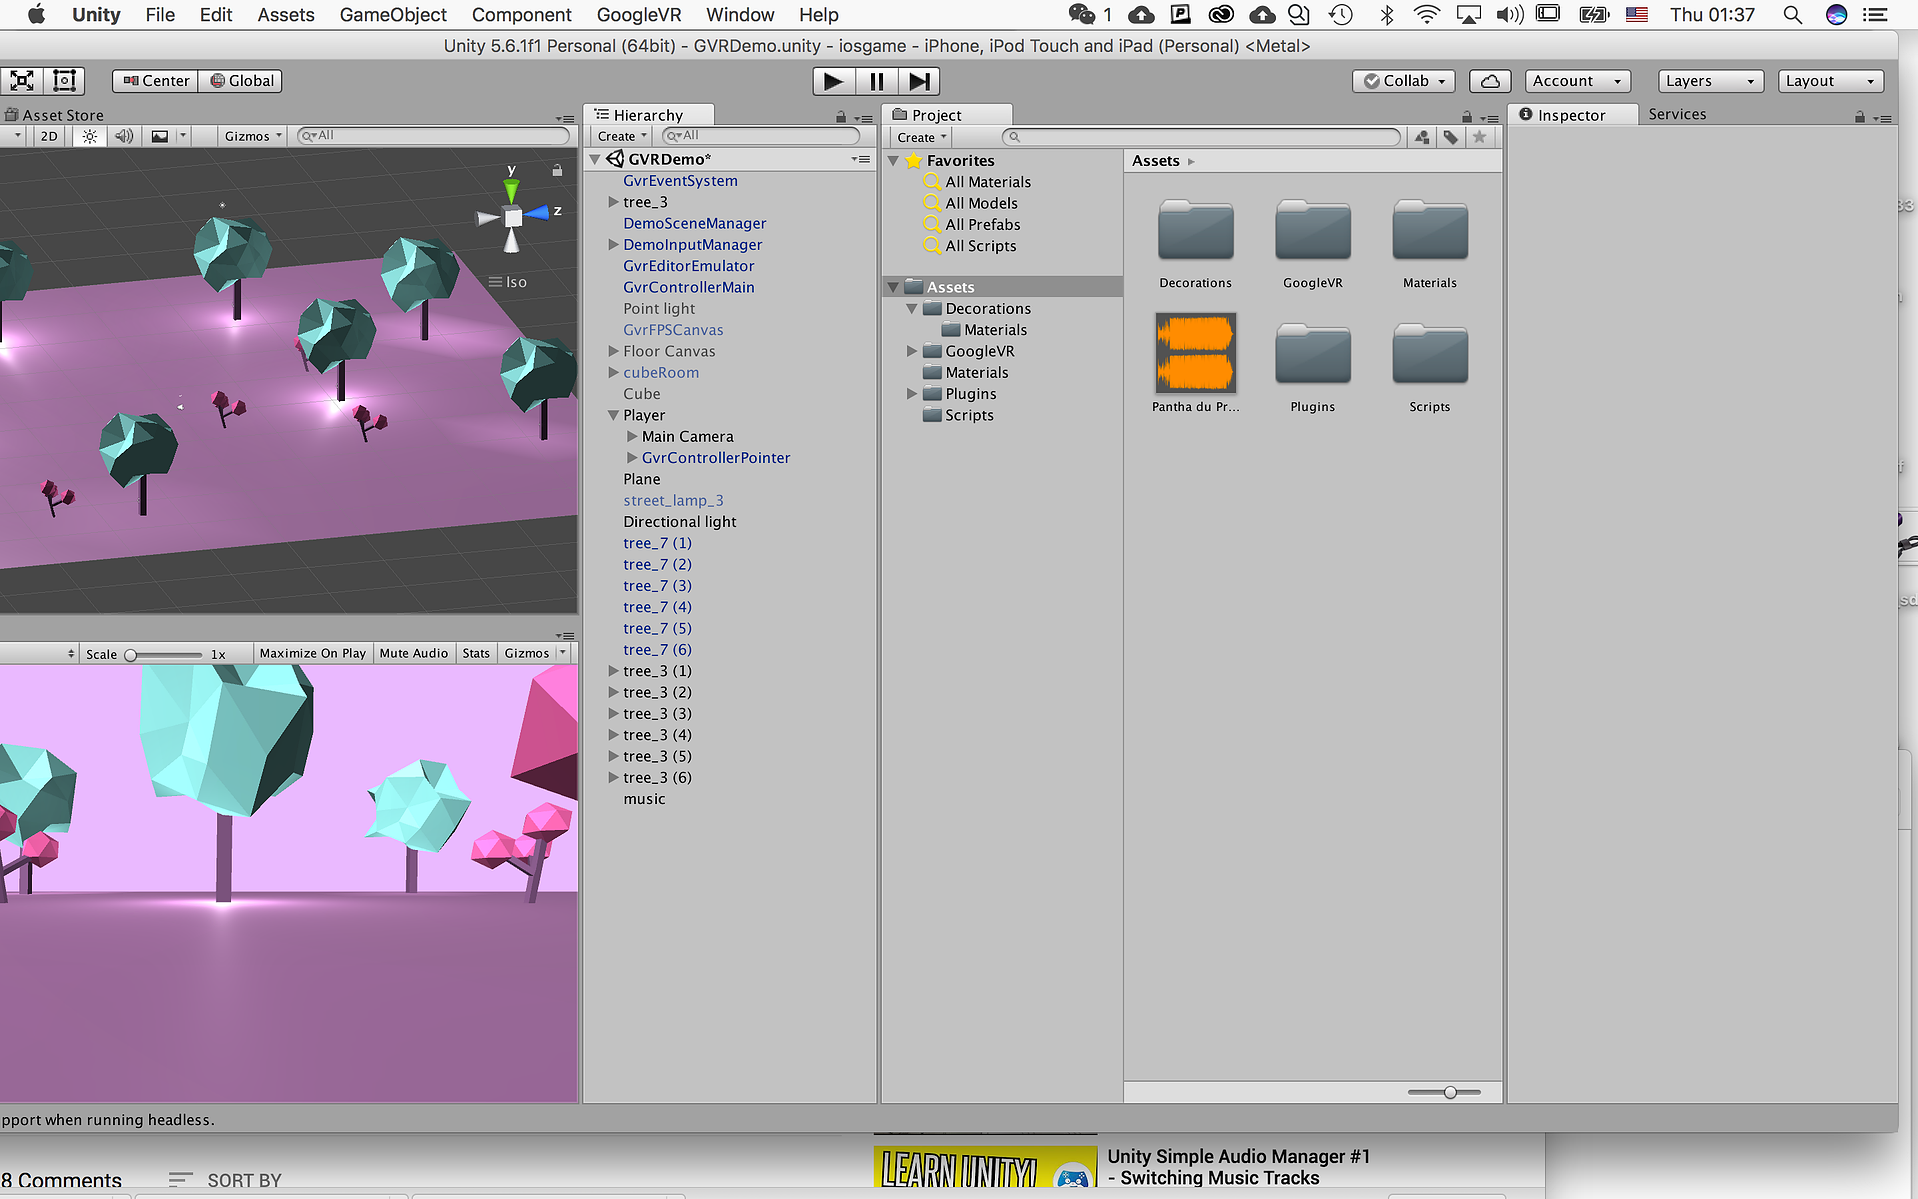Open the GoogleVR menu
The image size is (1918, 1199).
(x=638, y=15)
